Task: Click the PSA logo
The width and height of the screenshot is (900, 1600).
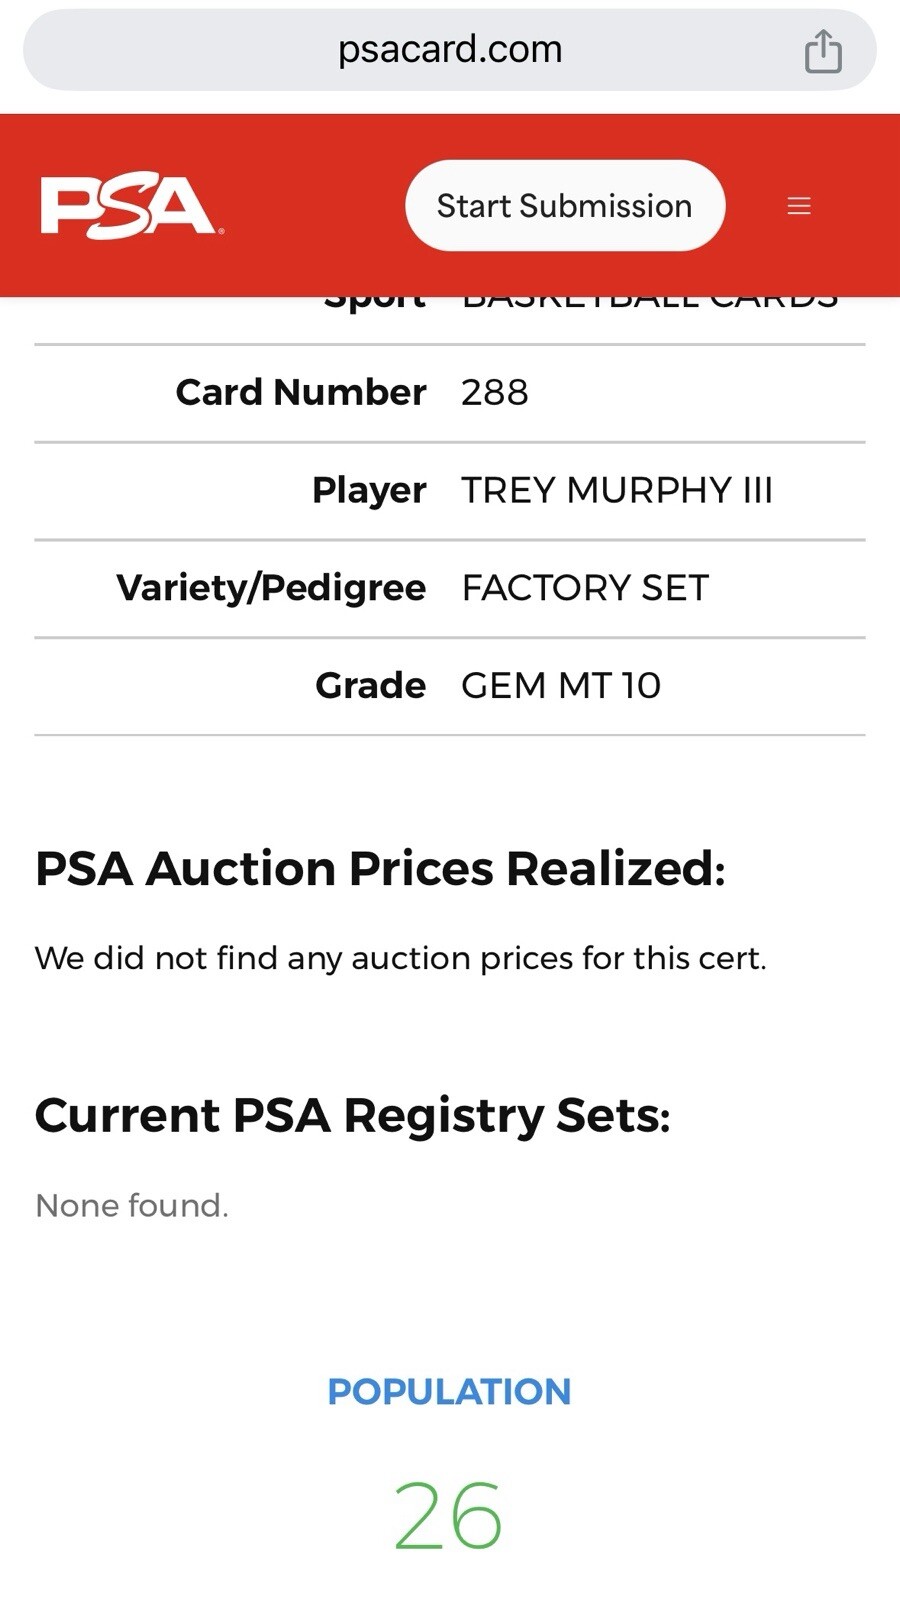Action: point(131,207)
